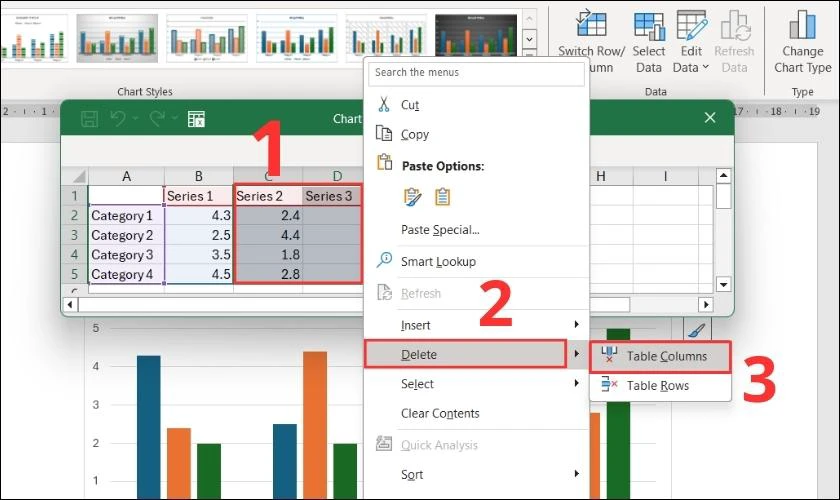Click the Search the menus field

tap(476, 73)
